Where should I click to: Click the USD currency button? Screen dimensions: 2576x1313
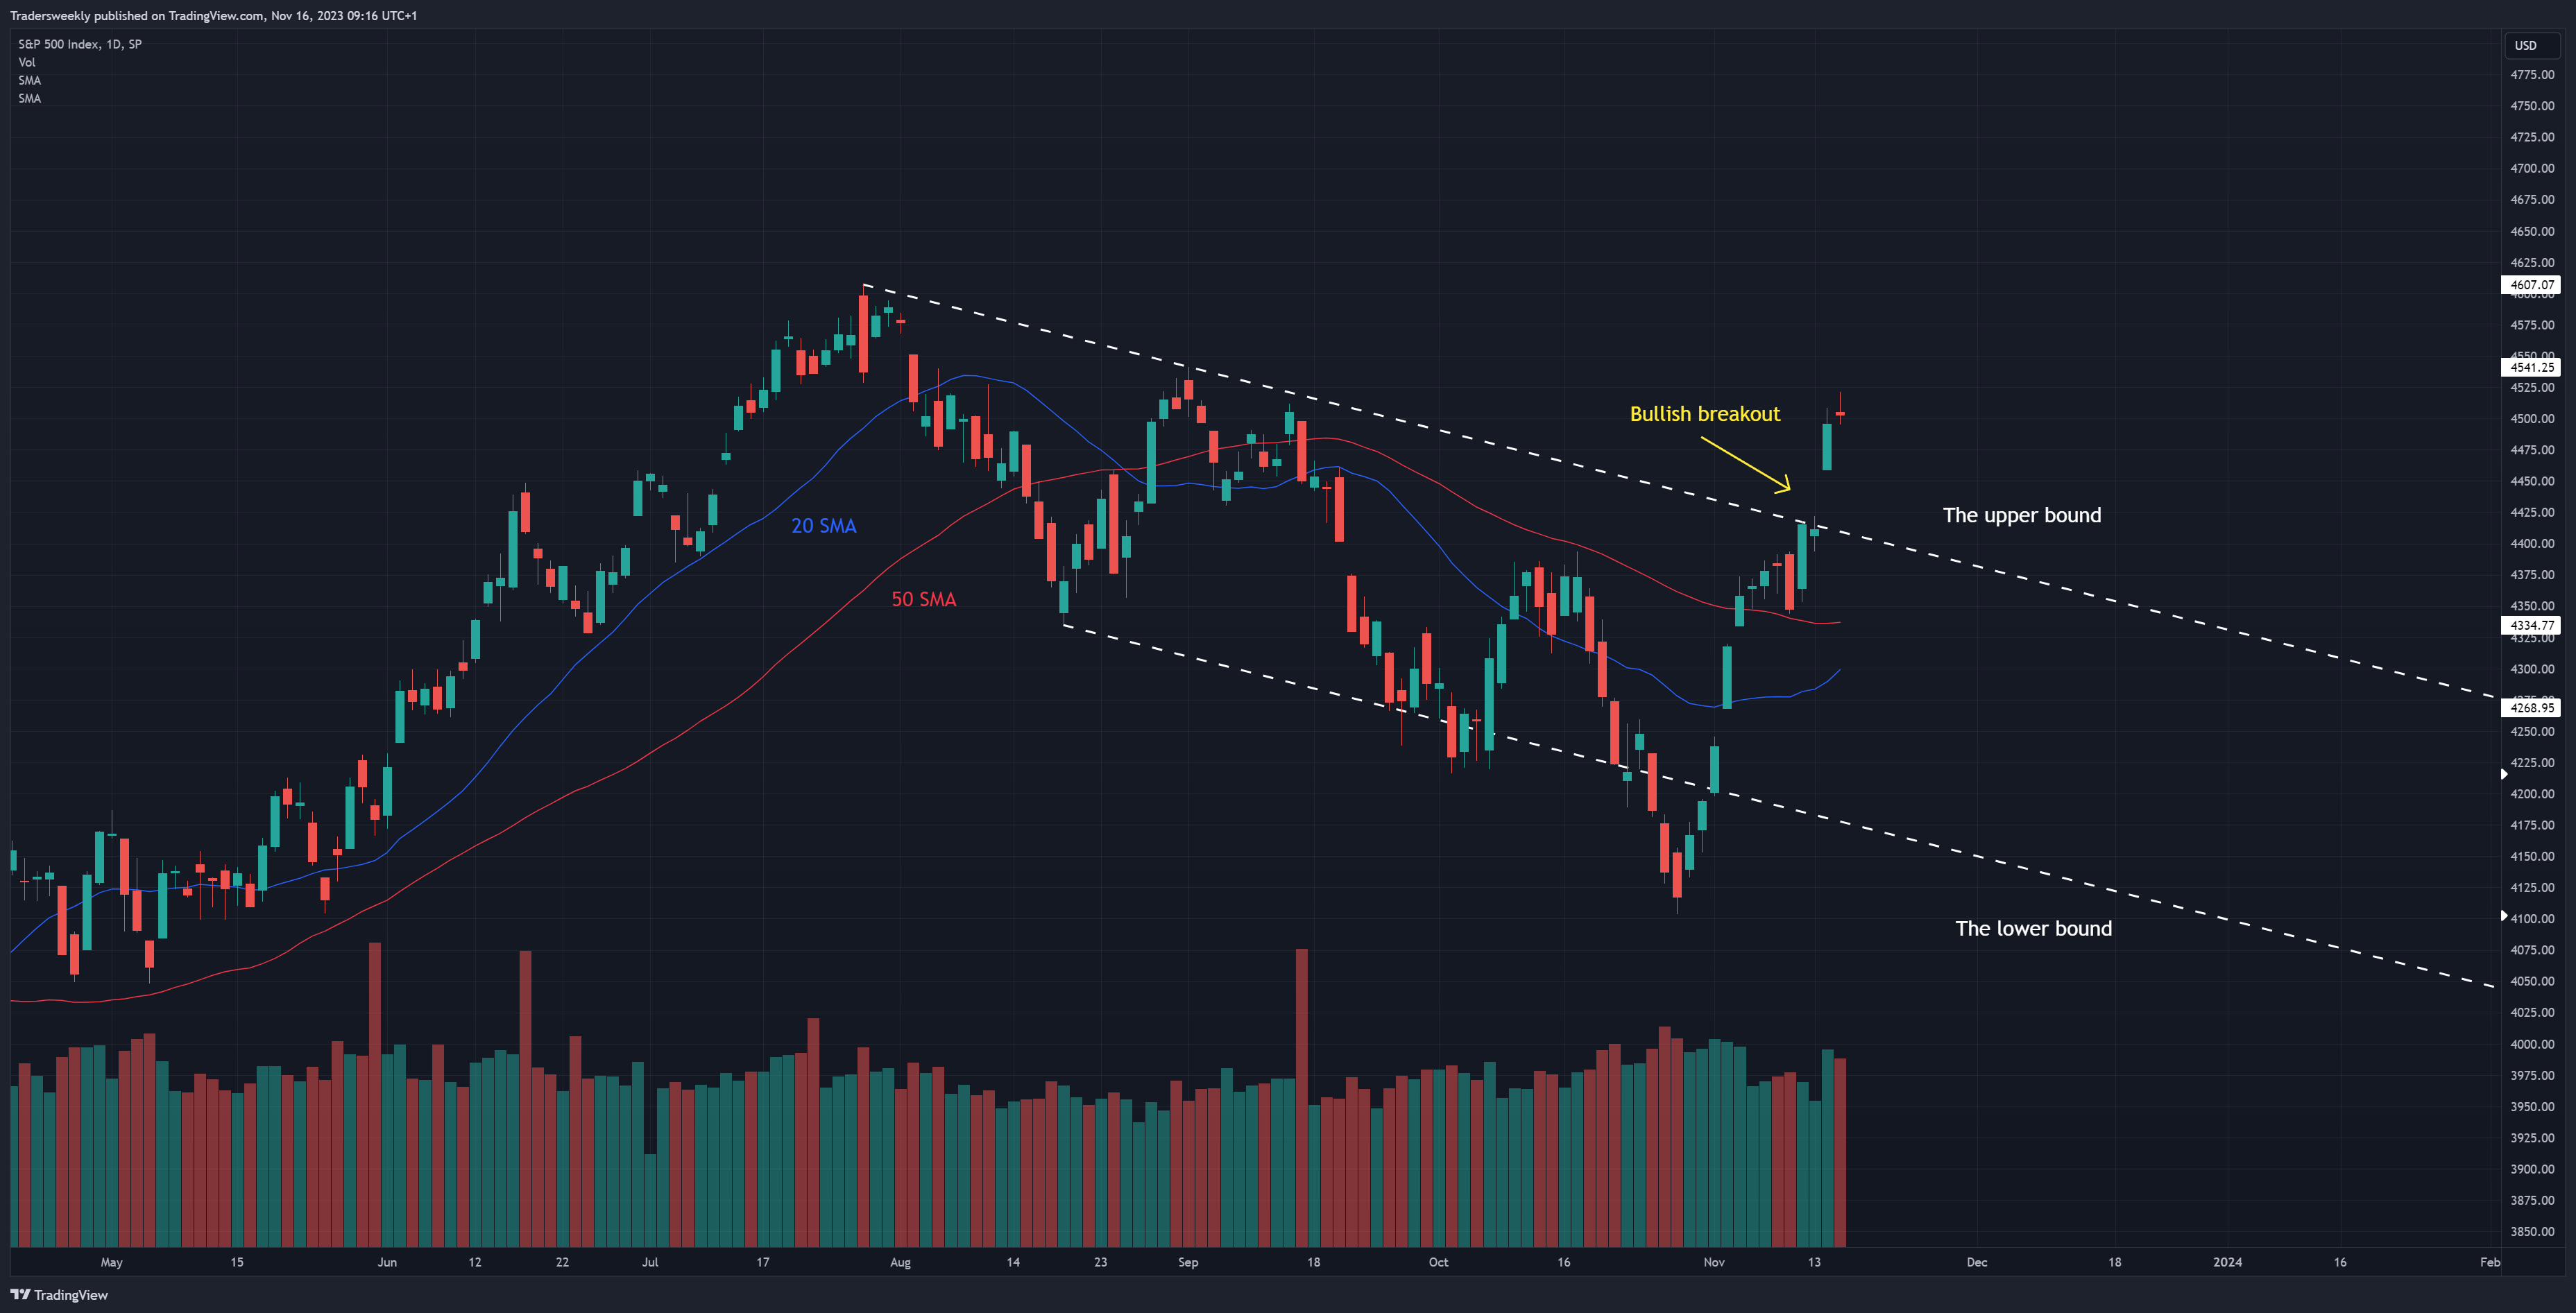point(2531,45)
